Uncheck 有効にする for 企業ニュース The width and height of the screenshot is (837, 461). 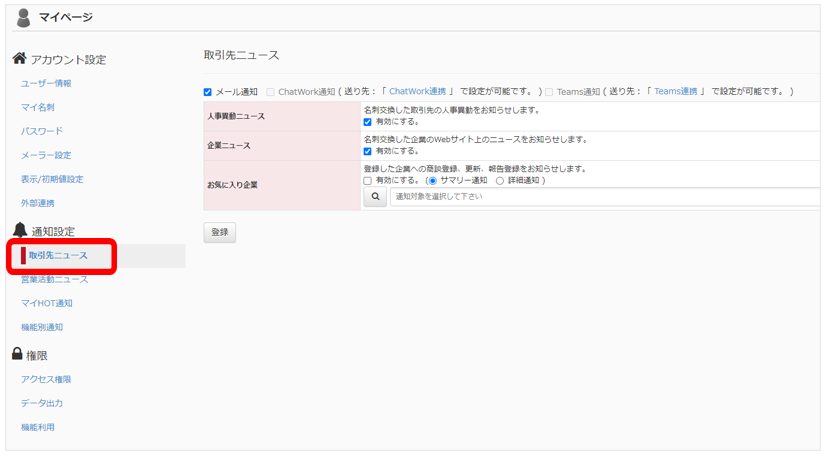click(367, 152)
